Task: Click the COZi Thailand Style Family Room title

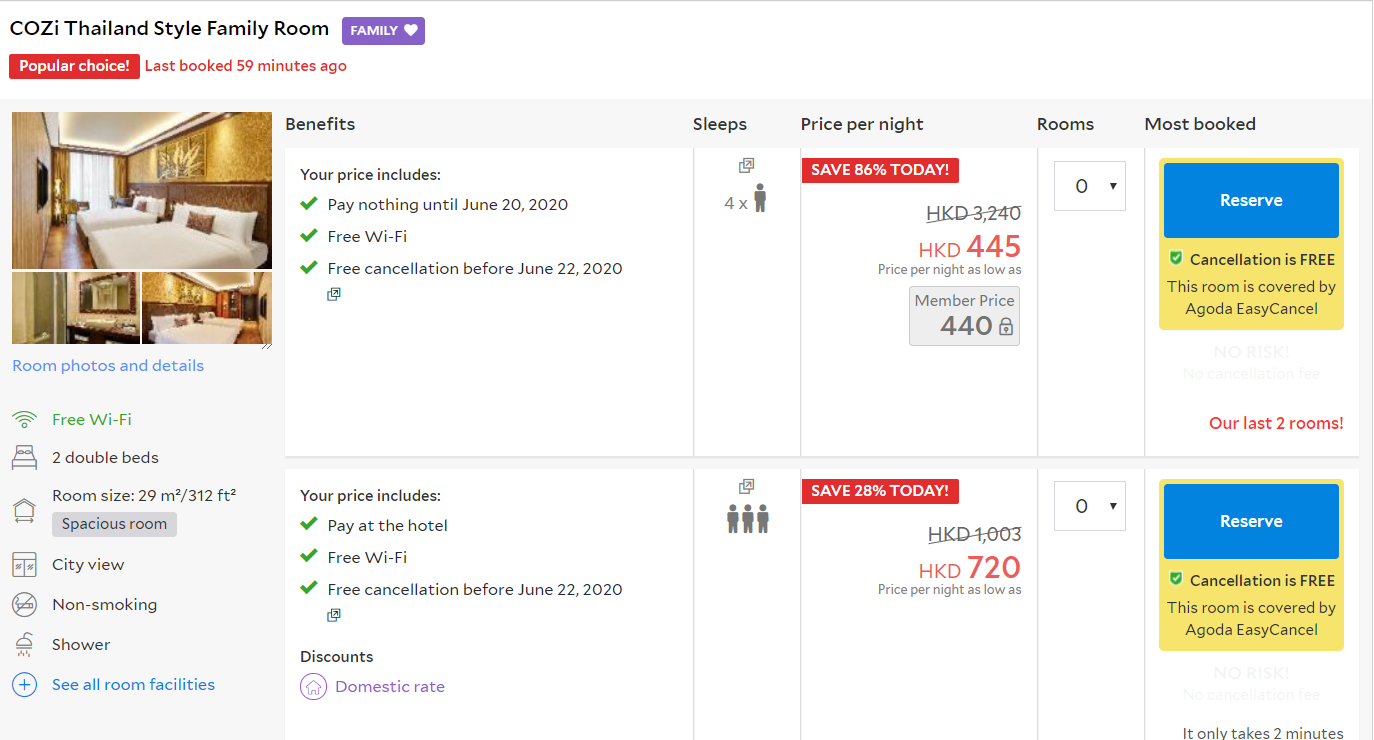Action: pos(169,29)
